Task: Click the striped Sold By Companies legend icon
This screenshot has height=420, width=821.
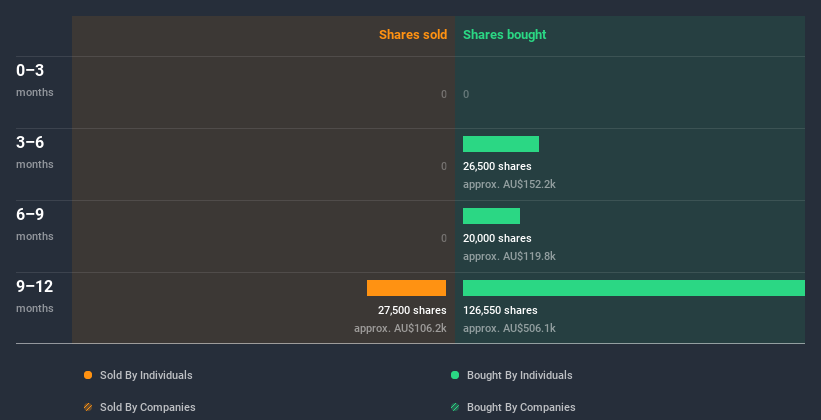Action: click(x=88, y=407)
